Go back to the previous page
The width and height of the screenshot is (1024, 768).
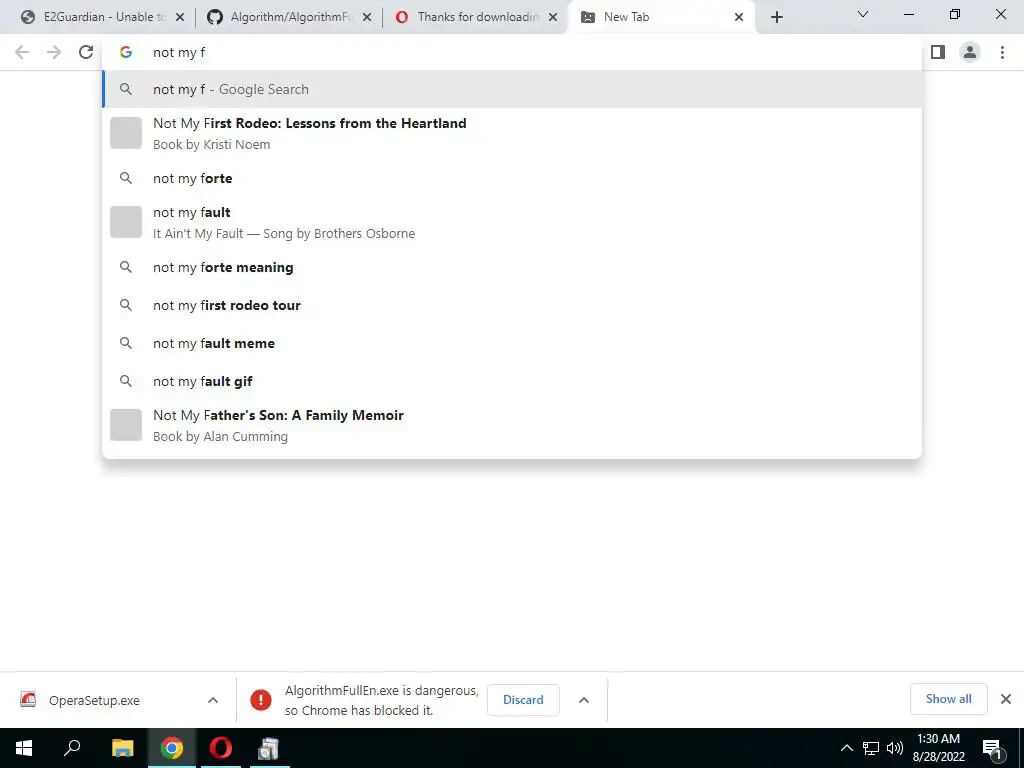pos(22,52)
